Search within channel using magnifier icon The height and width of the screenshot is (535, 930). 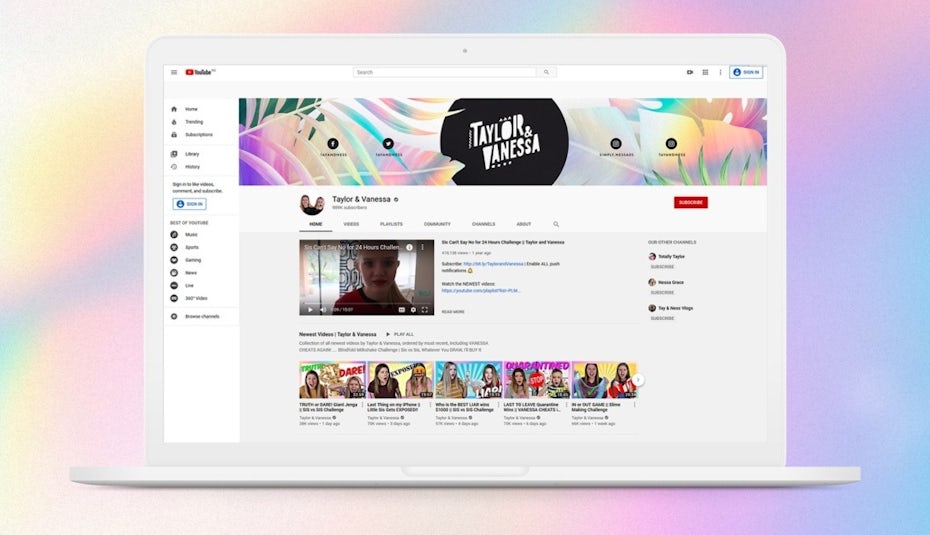[x=556, y=224]
